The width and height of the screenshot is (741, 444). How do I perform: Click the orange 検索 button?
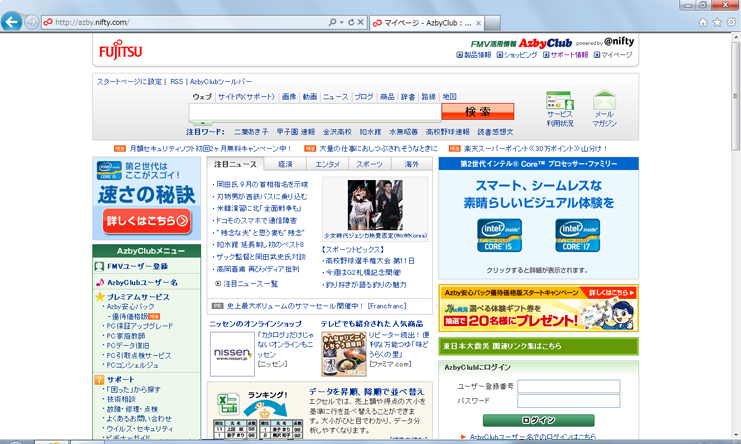[477, 111]
